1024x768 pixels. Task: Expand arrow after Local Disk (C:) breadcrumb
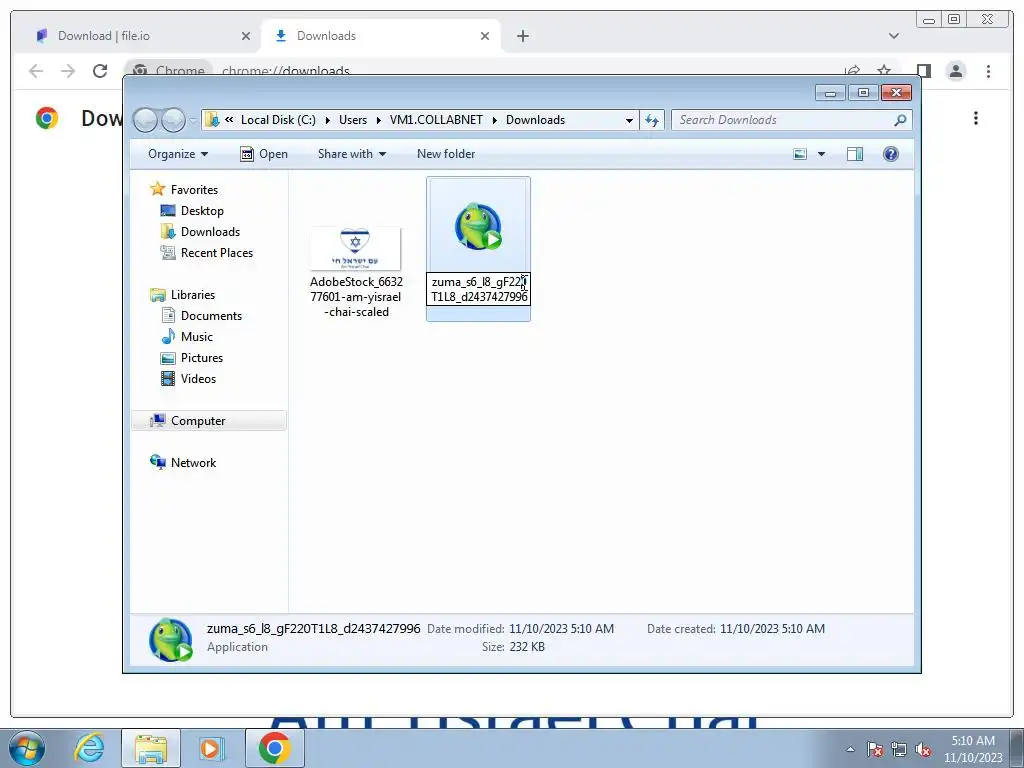click(327, 120)
